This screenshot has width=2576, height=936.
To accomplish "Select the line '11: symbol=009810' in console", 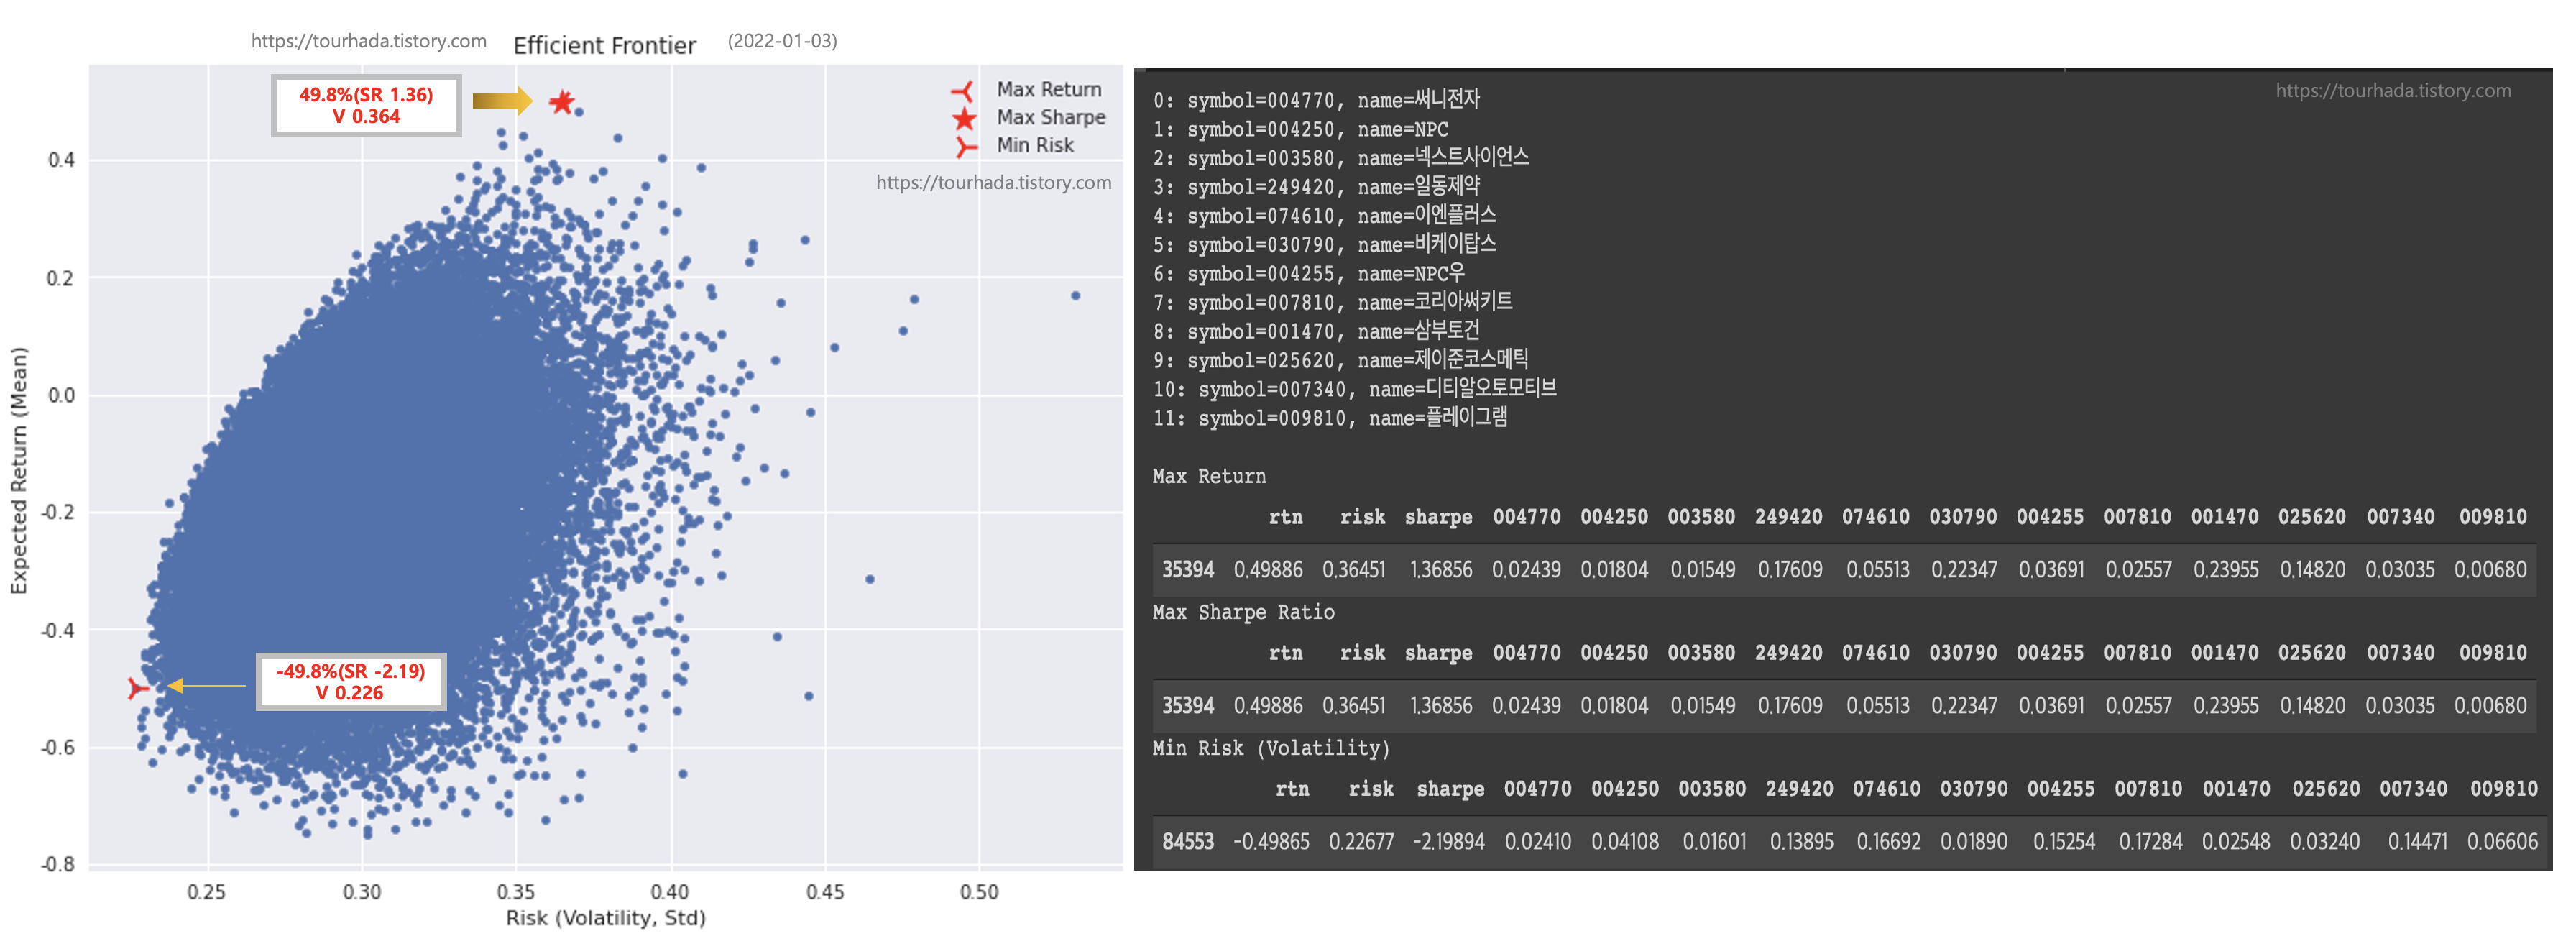I will point(1329,418).
